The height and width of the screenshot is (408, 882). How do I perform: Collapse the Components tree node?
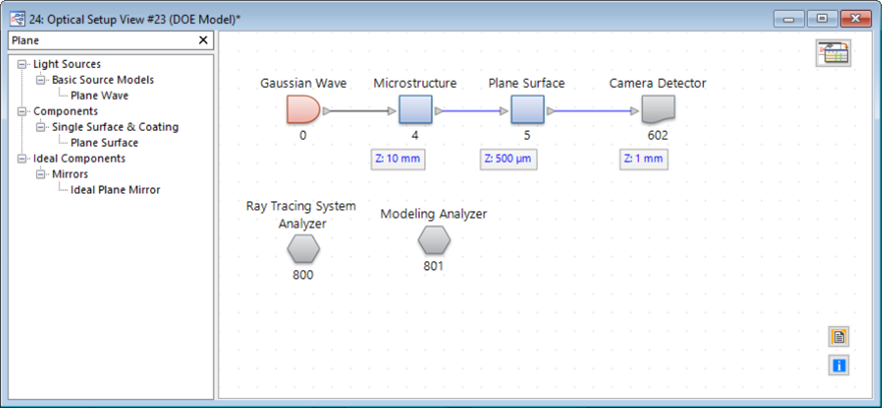click(22, 111)
